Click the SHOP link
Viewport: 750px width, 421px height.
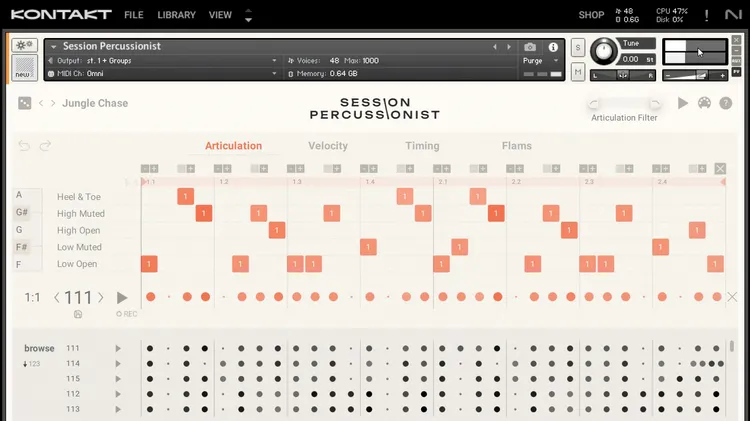(x=591, y=15)
